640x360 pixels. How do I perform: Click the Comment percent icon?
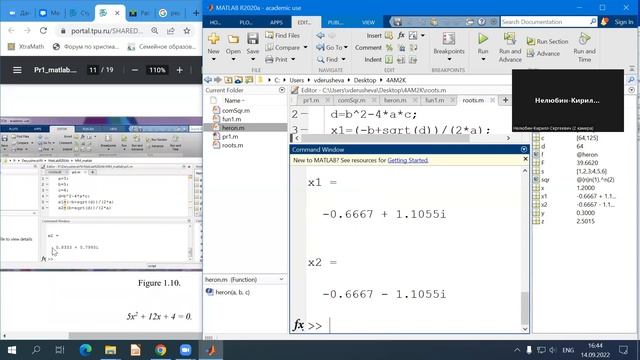(x=389, y=48)
